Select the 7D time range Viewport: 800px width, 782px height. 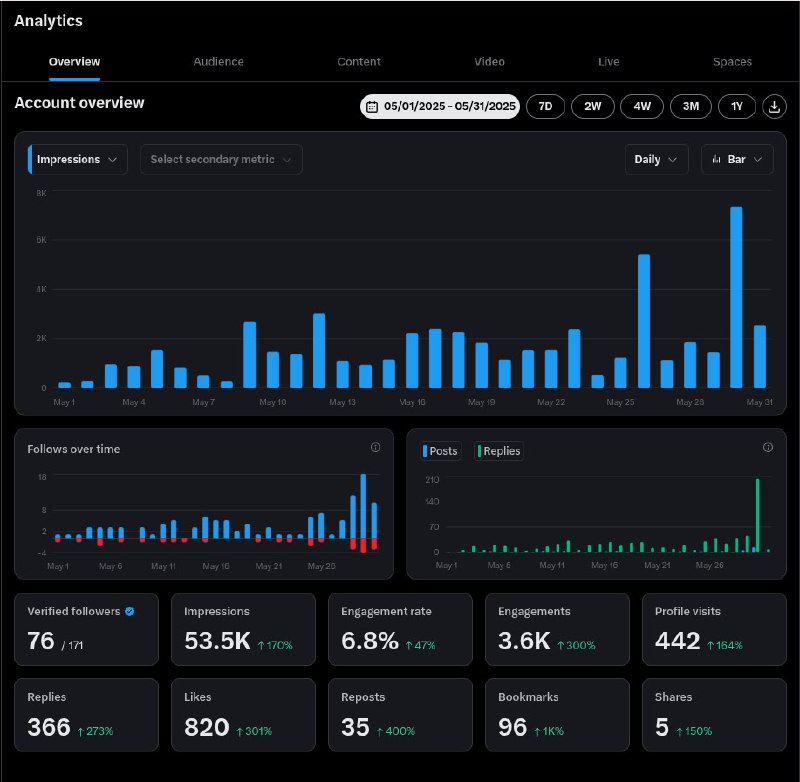(x=545, y=107)
